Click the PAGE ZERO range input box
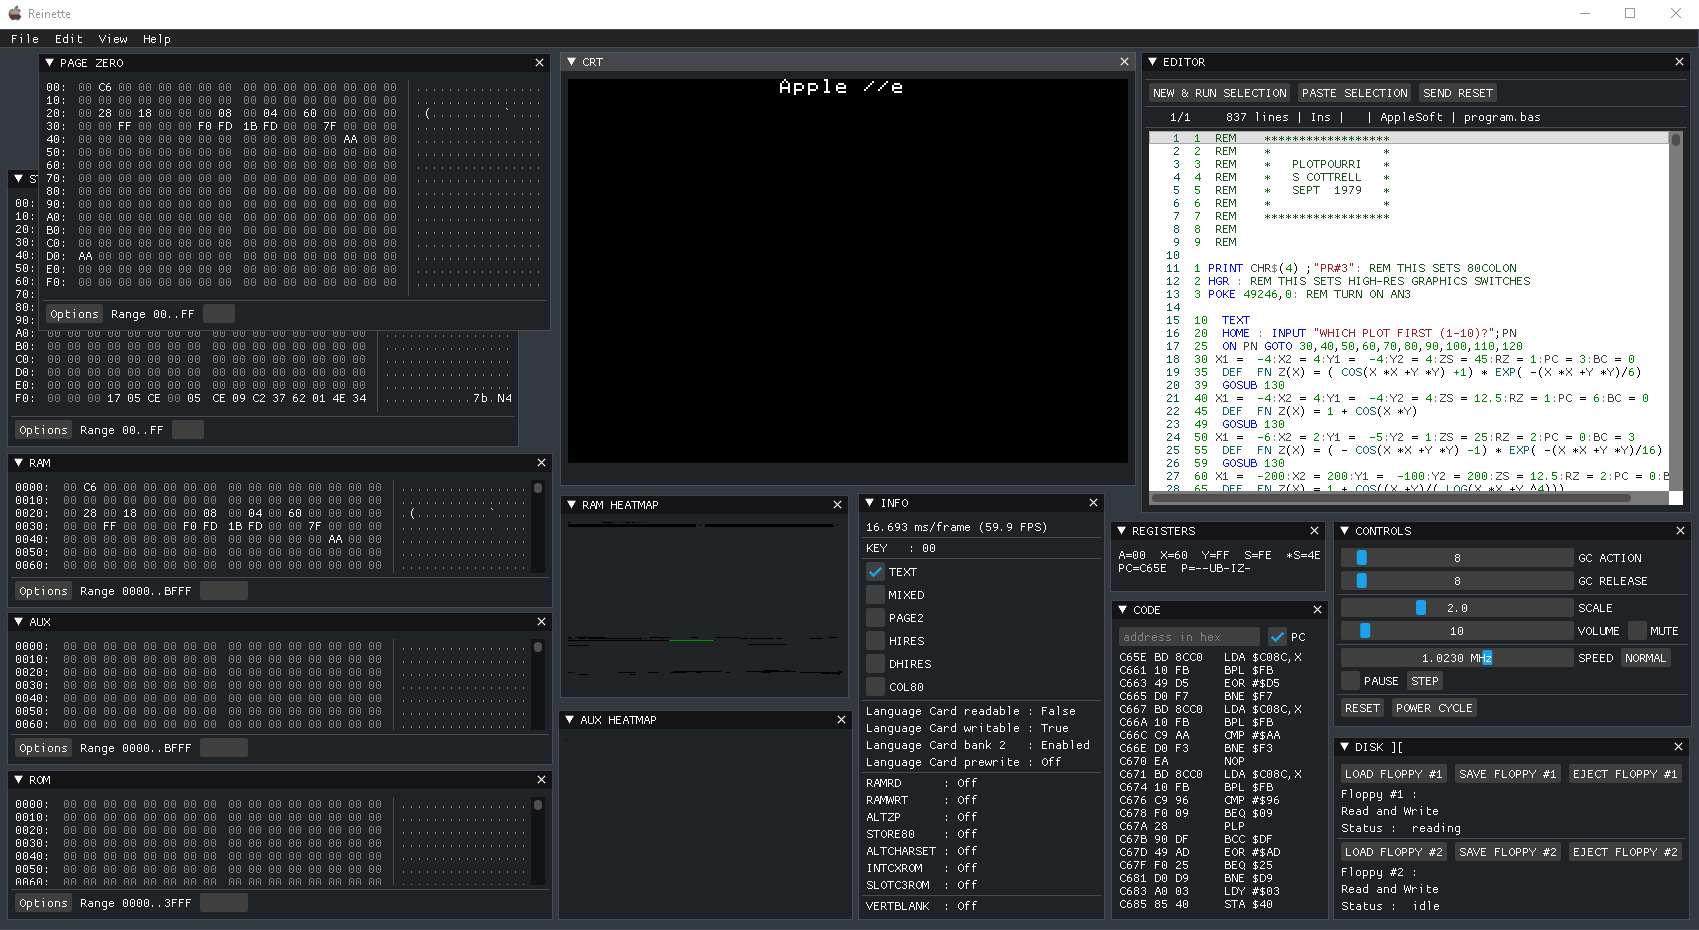1699x930 pixels. [x=219, y=314]
